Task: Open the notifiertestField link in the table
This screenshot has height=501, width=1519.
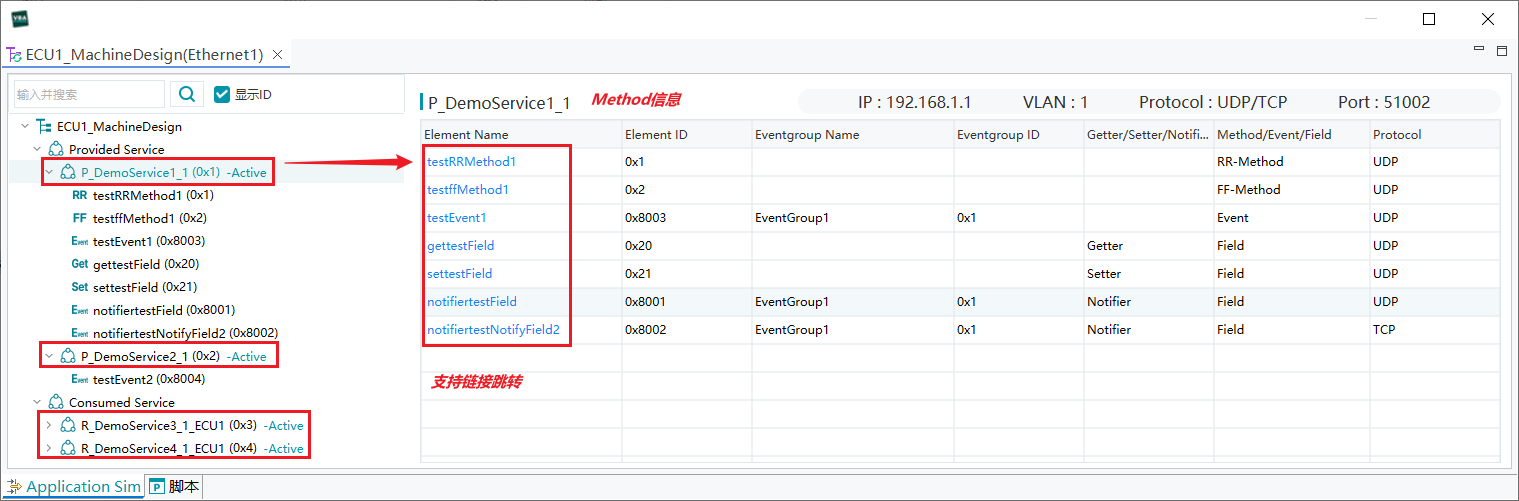Action: [x=472, y=301]
